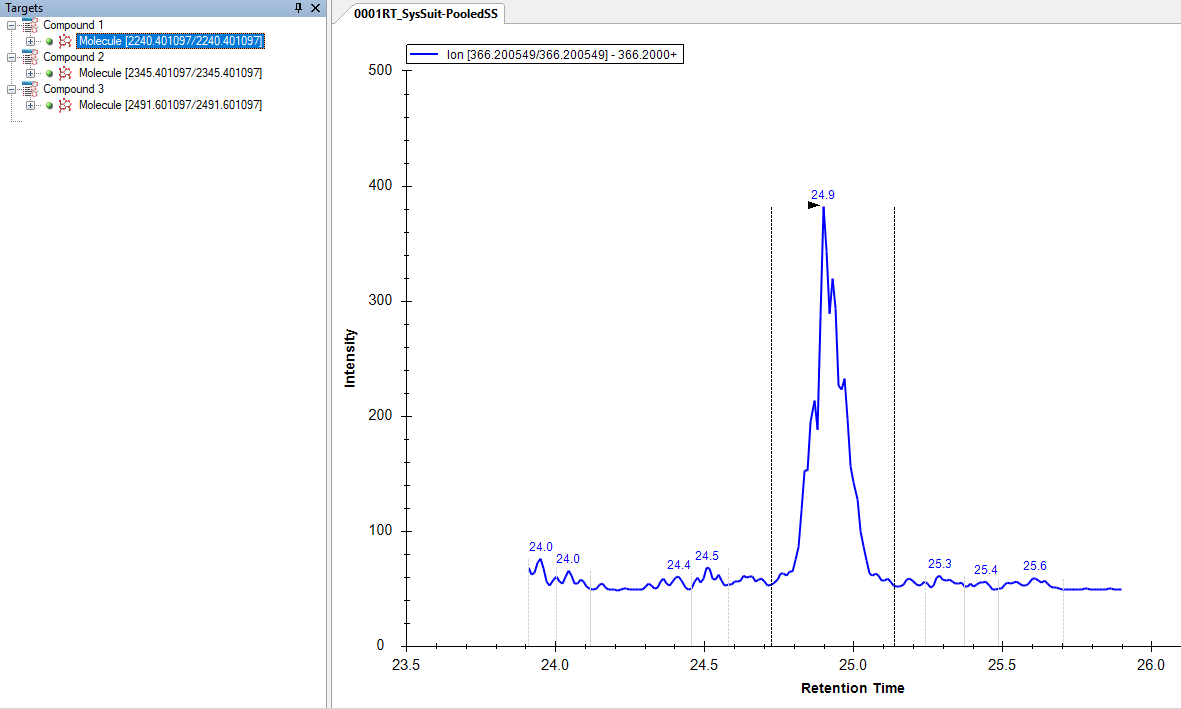Click the Retention Time axis title
1181x709 pixels.
coord(852,688)
